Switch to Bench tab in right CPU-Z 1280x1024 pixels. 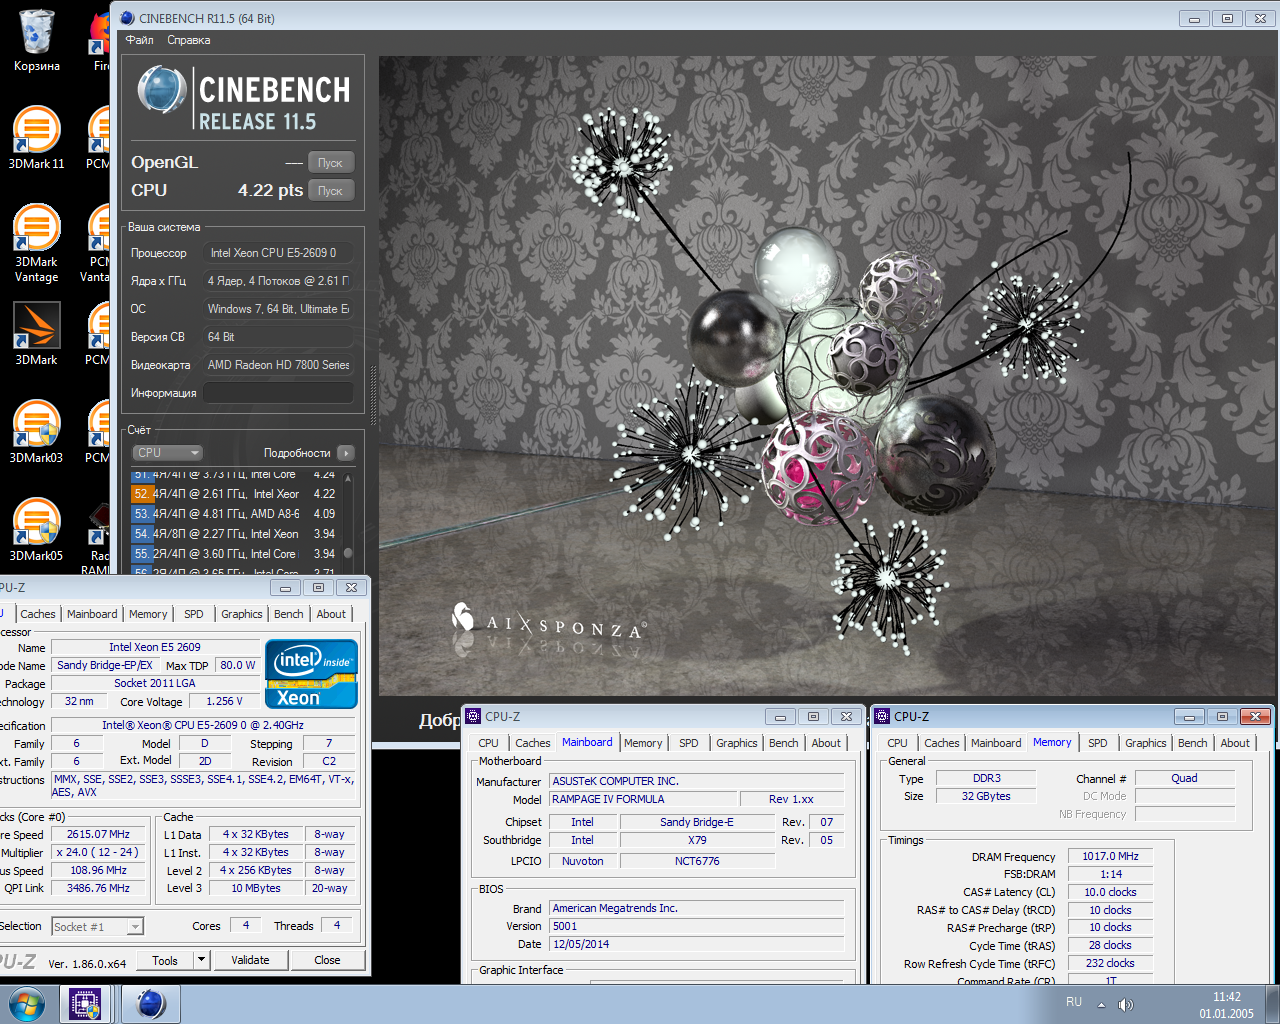point(1193,743)
